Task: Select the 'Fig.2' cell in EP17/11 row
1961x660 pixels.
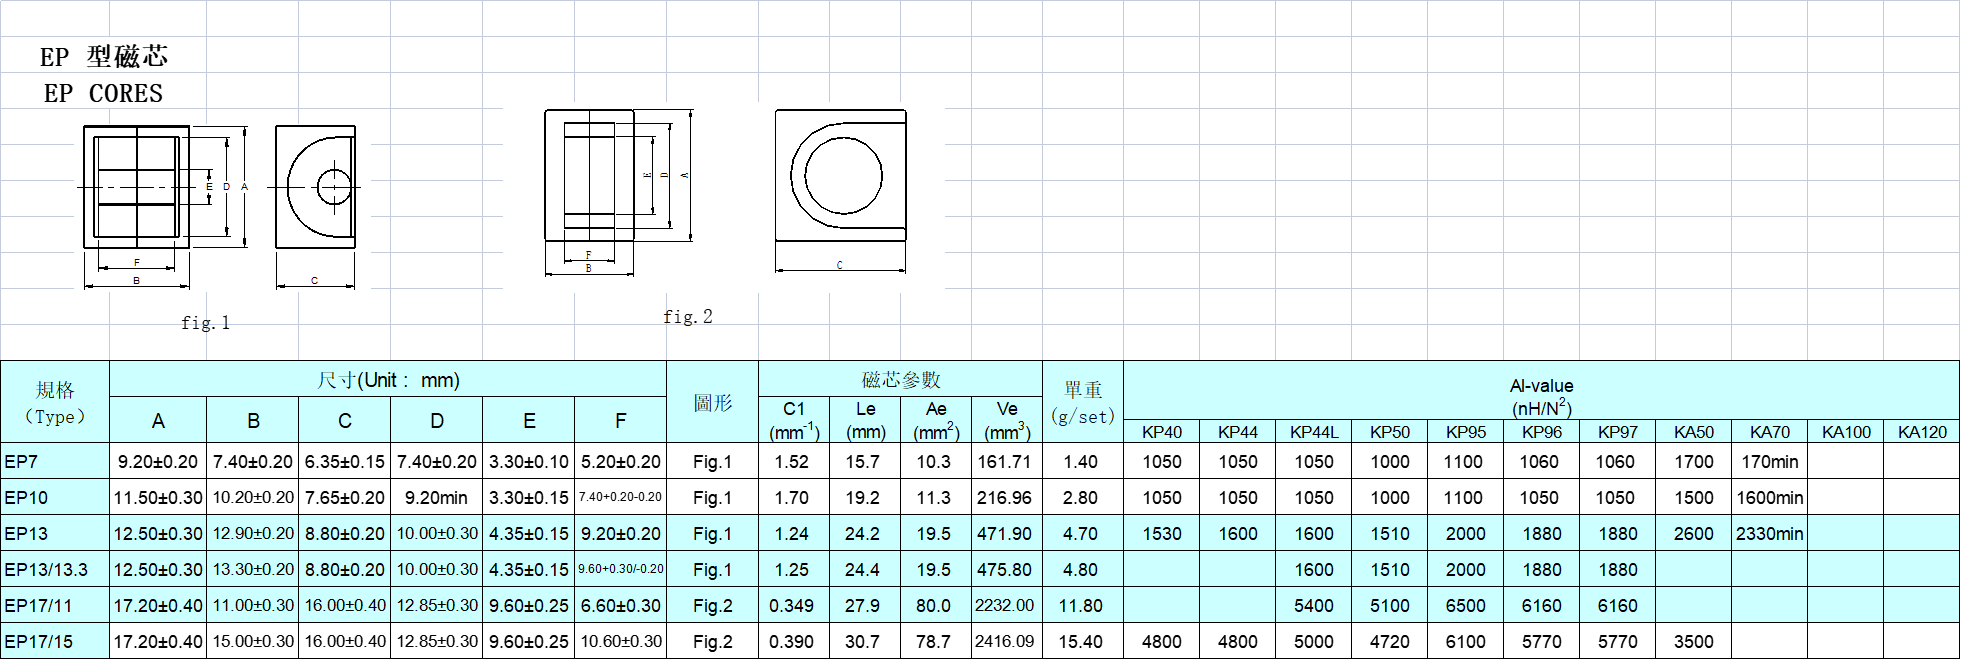Action: point(712,605)
